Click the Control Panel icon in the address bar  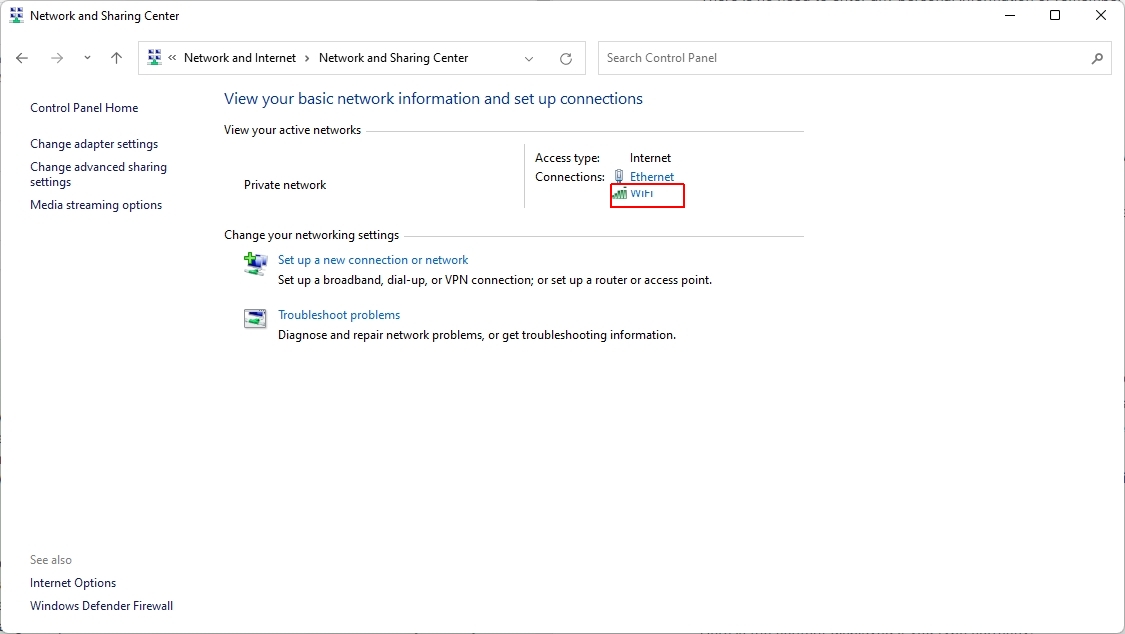pyautogui.click(x=154, y=58)
